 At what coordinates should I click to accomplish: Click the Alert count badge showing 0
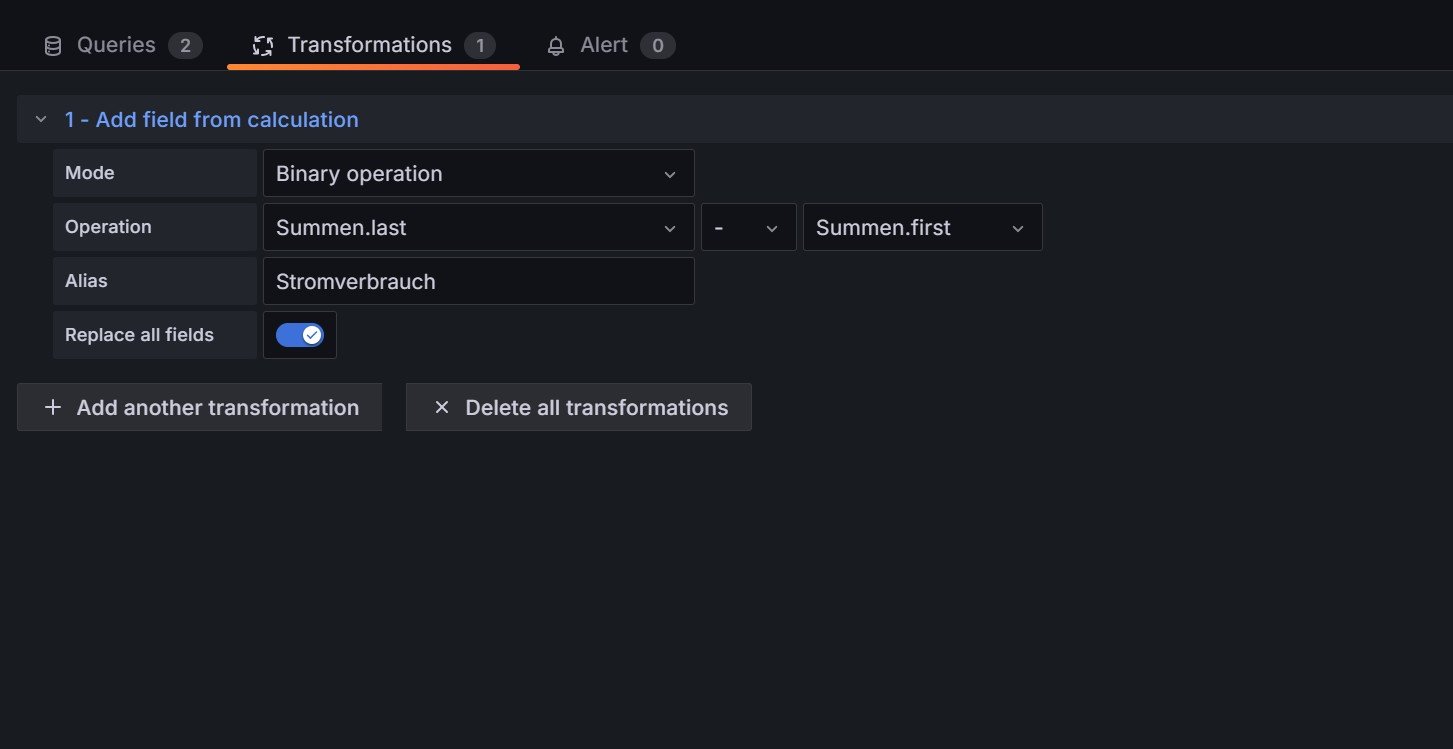coord(657,46)
